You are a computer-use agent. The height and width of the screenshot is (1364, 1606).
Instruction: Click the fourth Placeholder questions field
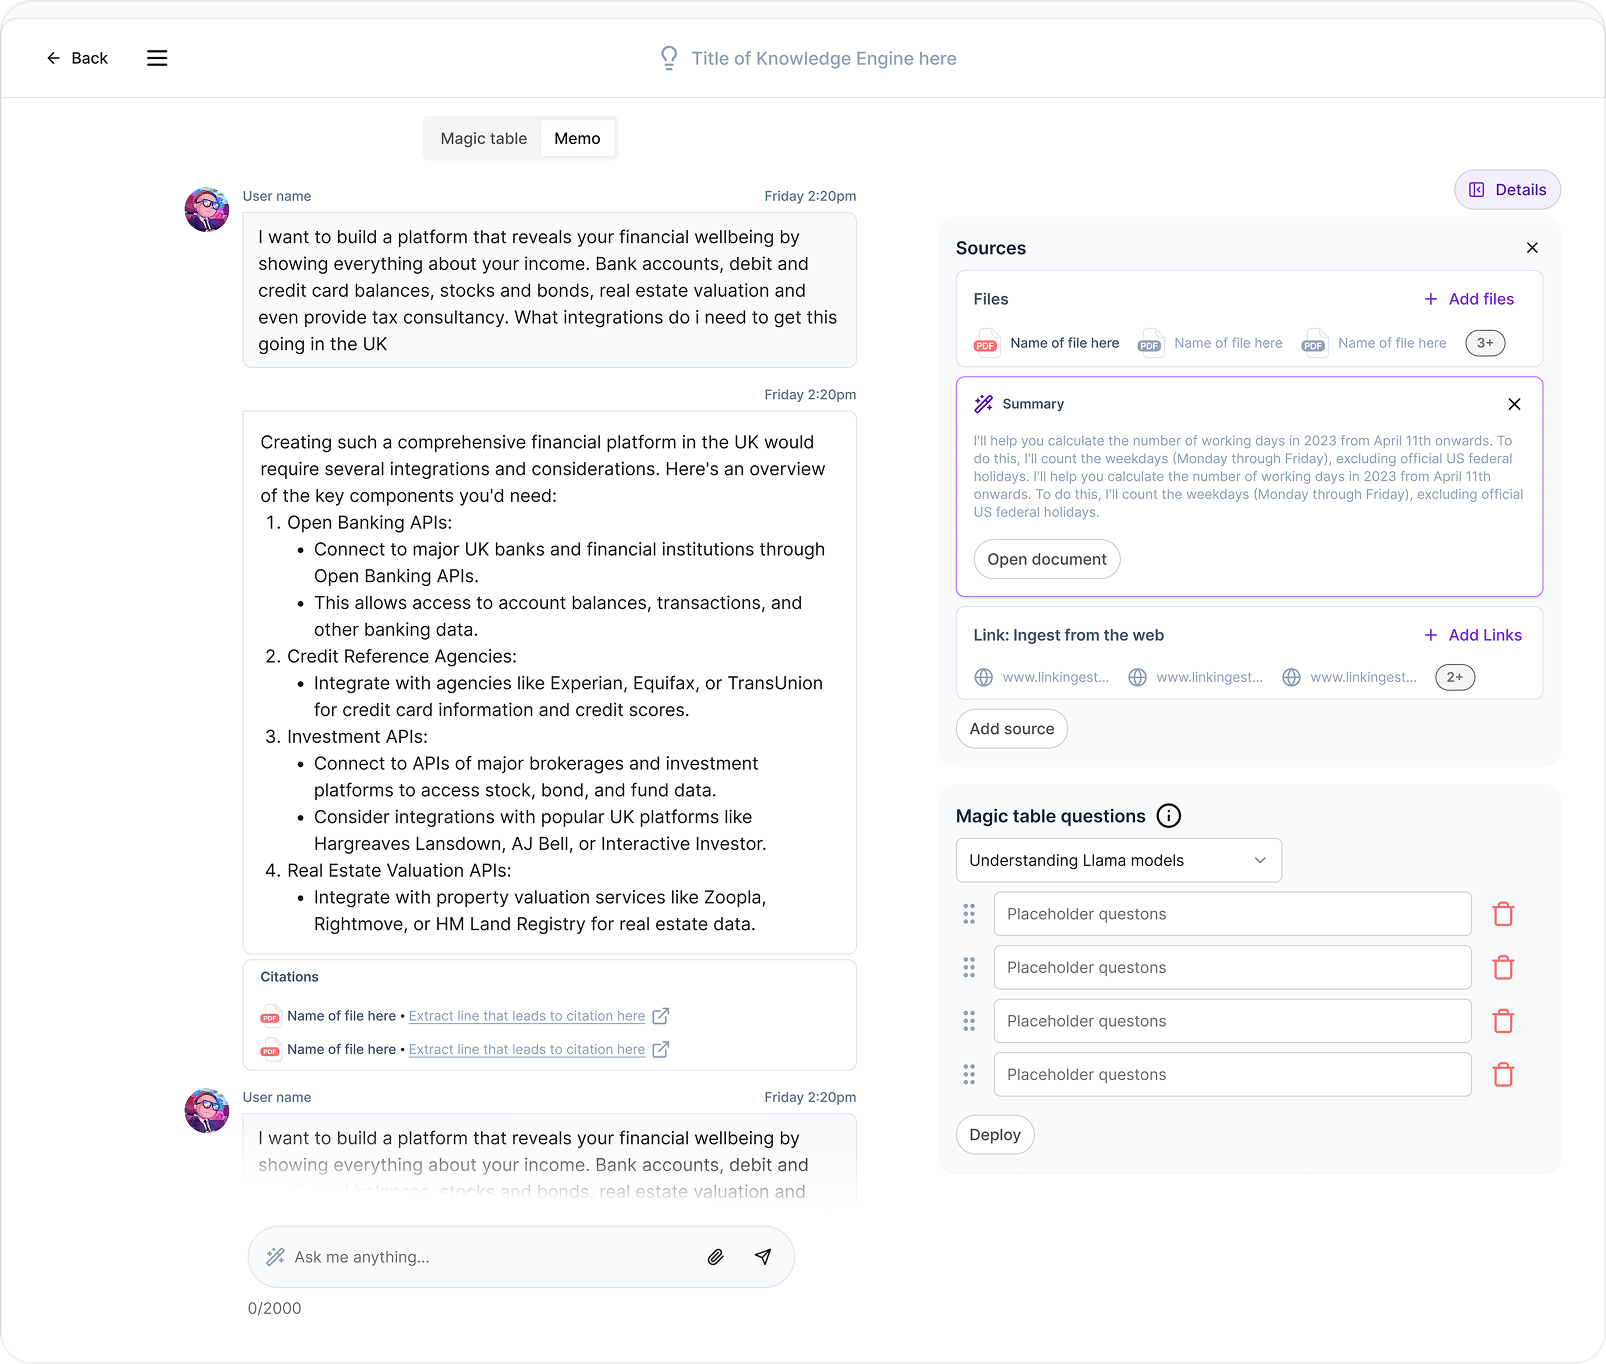click(x=1232, y=1075)
